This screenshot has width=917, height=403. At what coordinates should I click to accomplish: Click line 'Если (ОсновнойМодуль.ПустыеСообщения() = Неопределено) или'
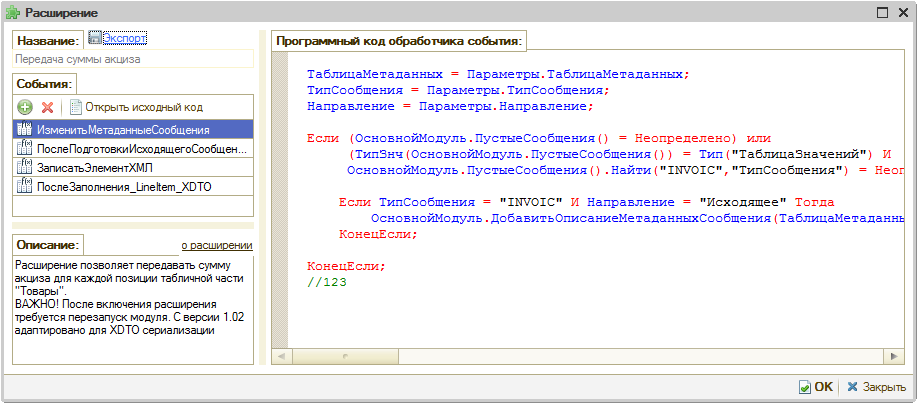point(539,139)
